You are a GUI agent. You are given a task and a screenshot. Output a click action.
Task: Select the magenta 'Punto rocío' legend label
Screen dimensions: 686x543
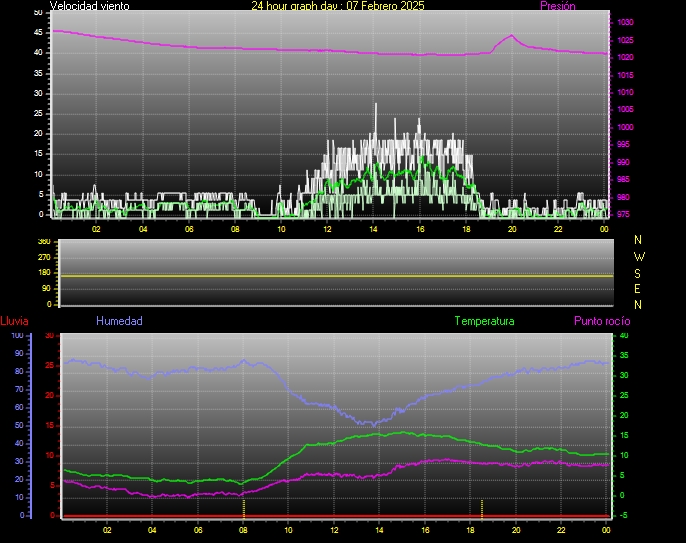pyautogui.click(x=602, y=321)
